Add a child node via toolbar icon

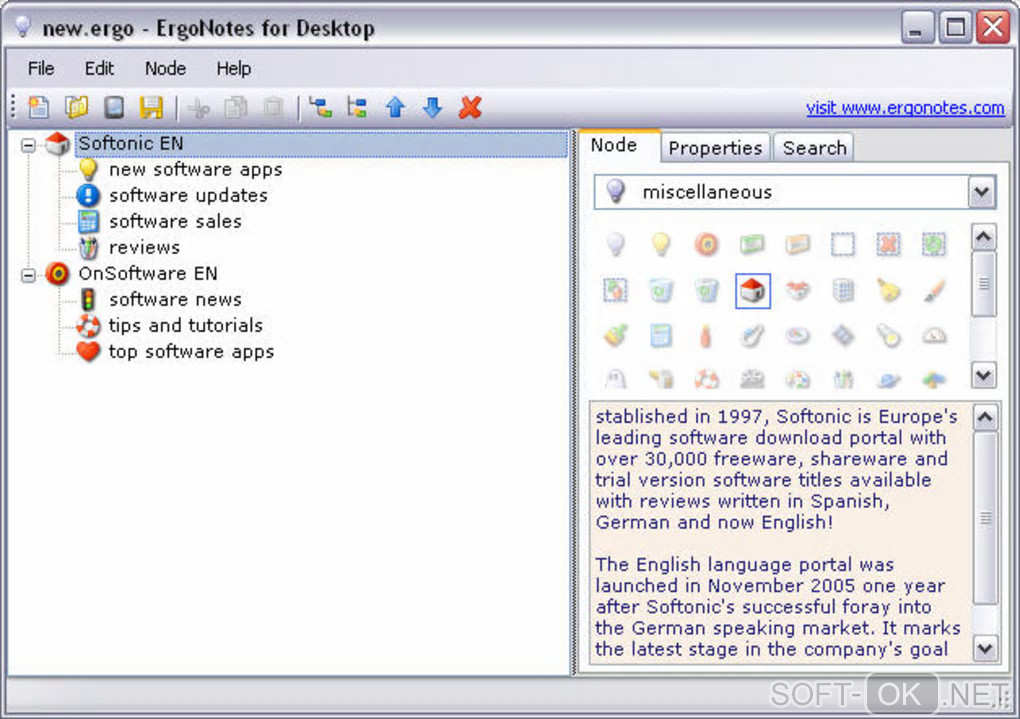point(320,107)
